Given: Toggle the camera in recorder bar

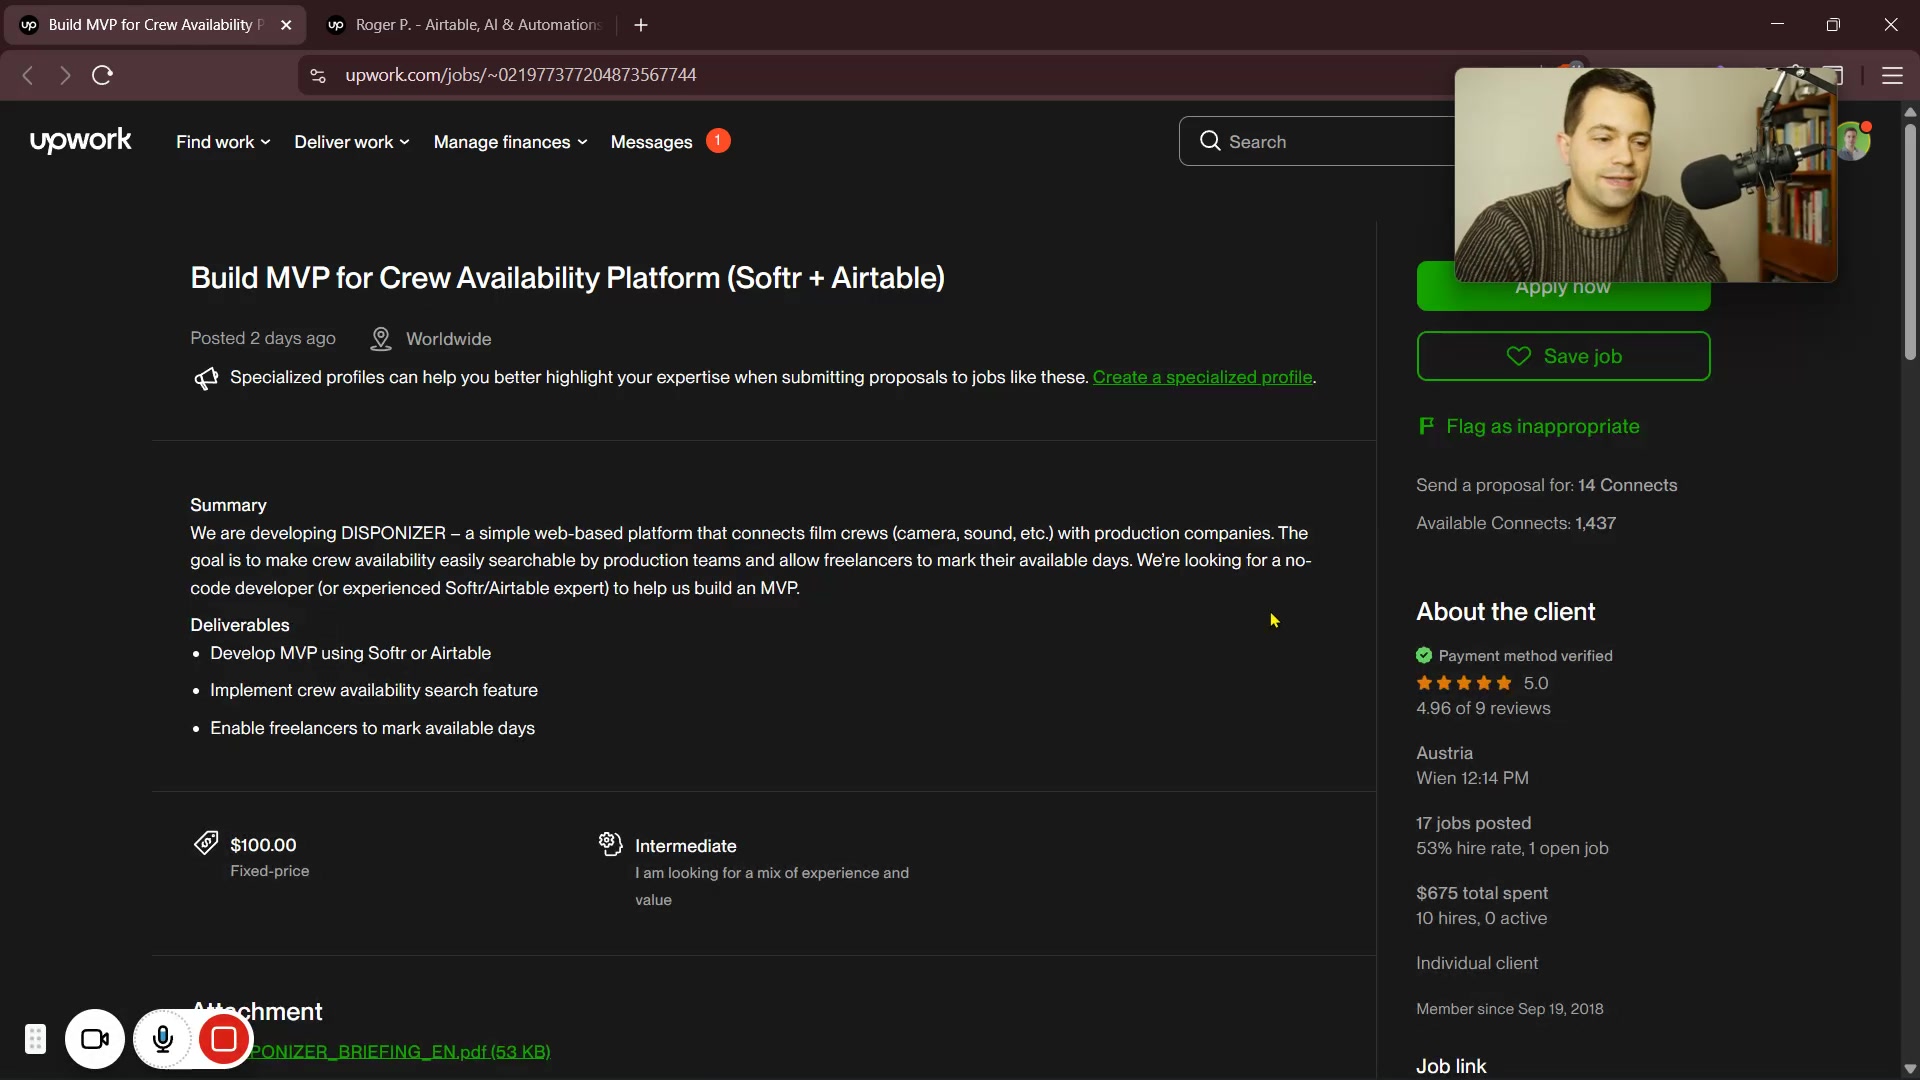Looking at the screenshot, I should [x=95, y=1040].
